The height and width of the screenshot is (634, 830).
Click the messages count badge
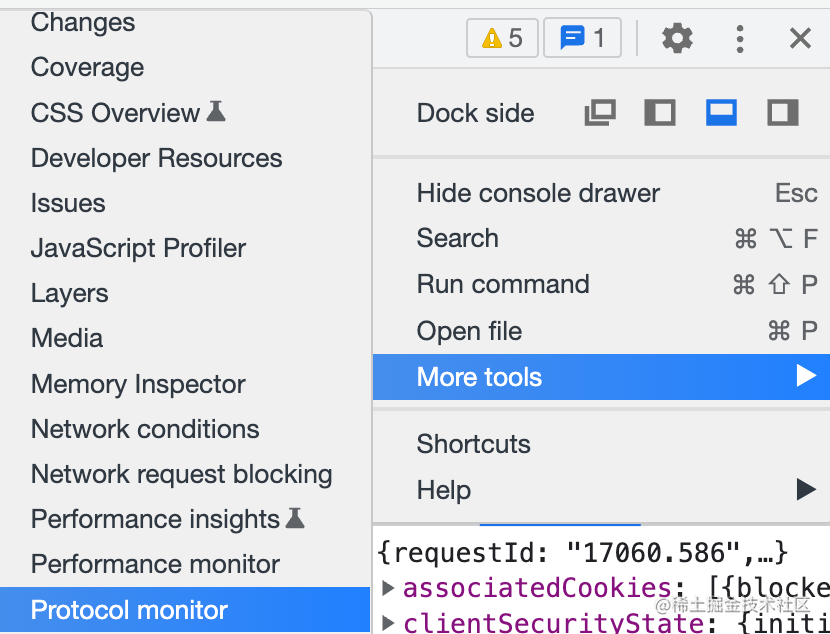(x=582, y=39)
